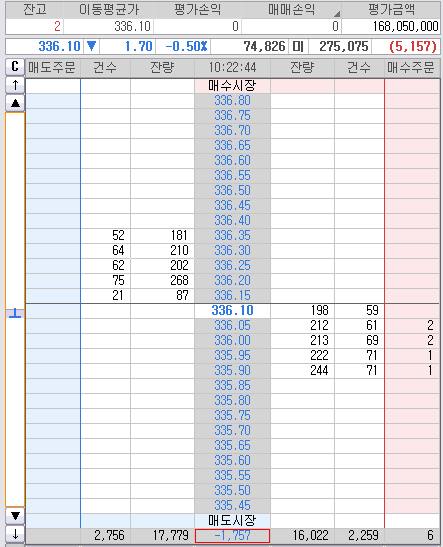Screen dimensions: 443x547
Task: Jump to top with thin up arrow
Action: pyautogui.click(x=15, y=85)
